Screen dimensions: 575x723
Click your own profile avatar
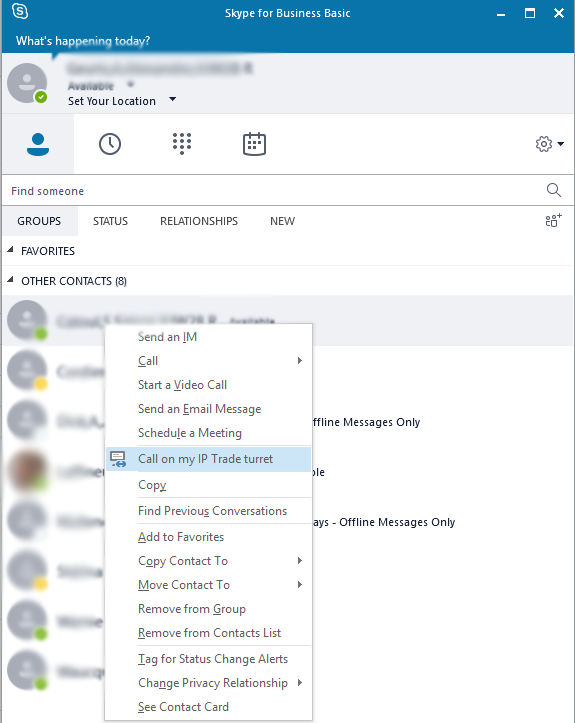(27, 83)
